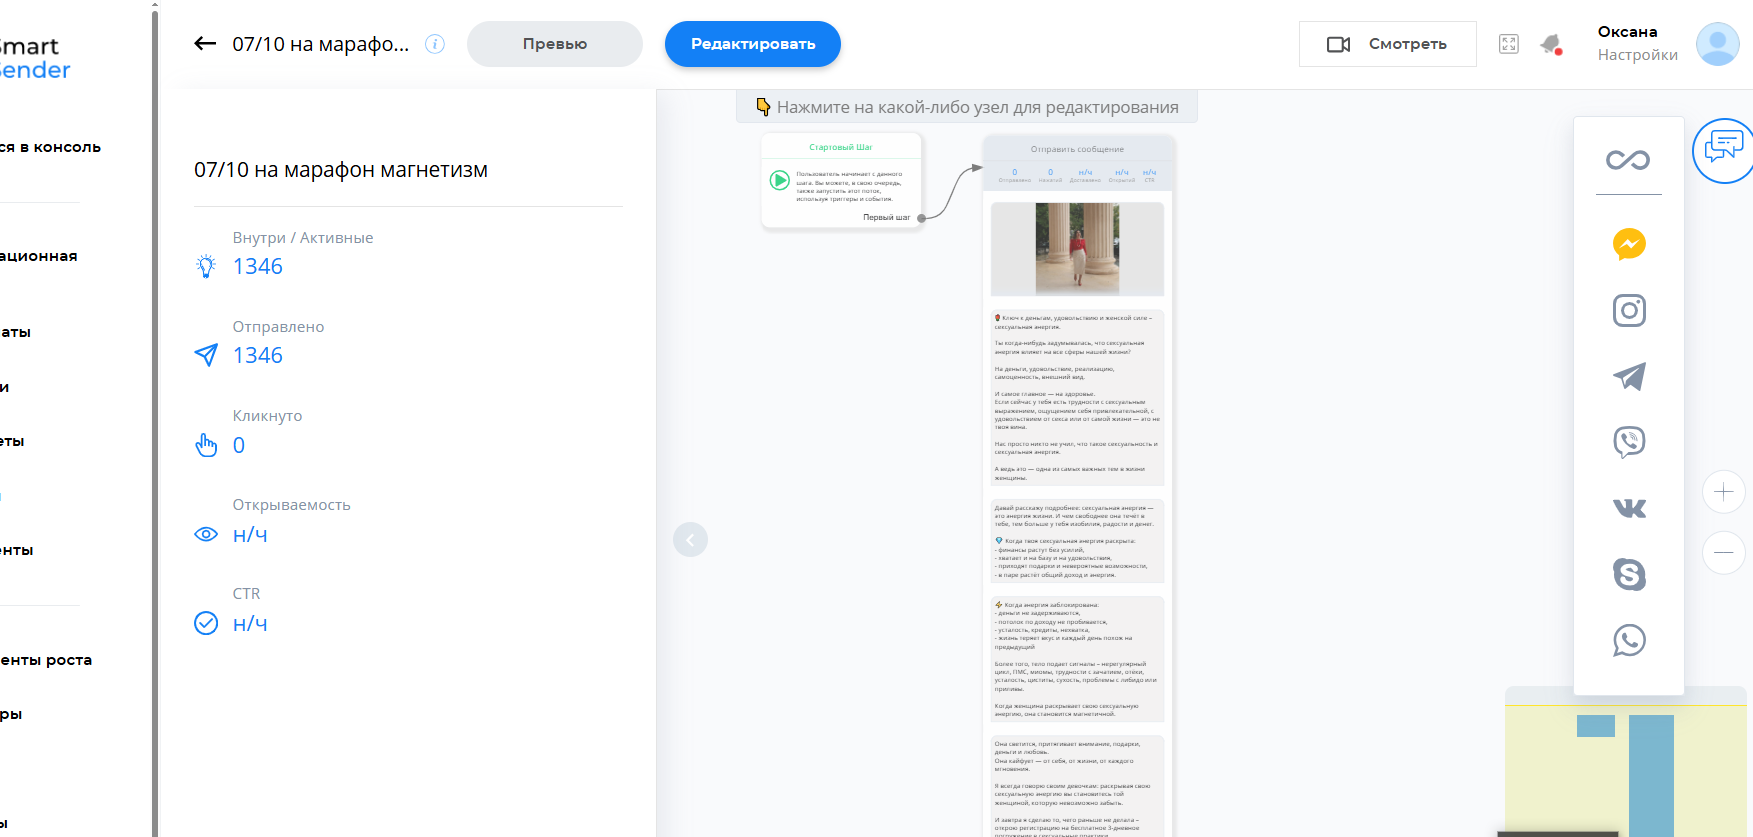
Task: Open the live chat support bubble
Action: [1723, 150]
